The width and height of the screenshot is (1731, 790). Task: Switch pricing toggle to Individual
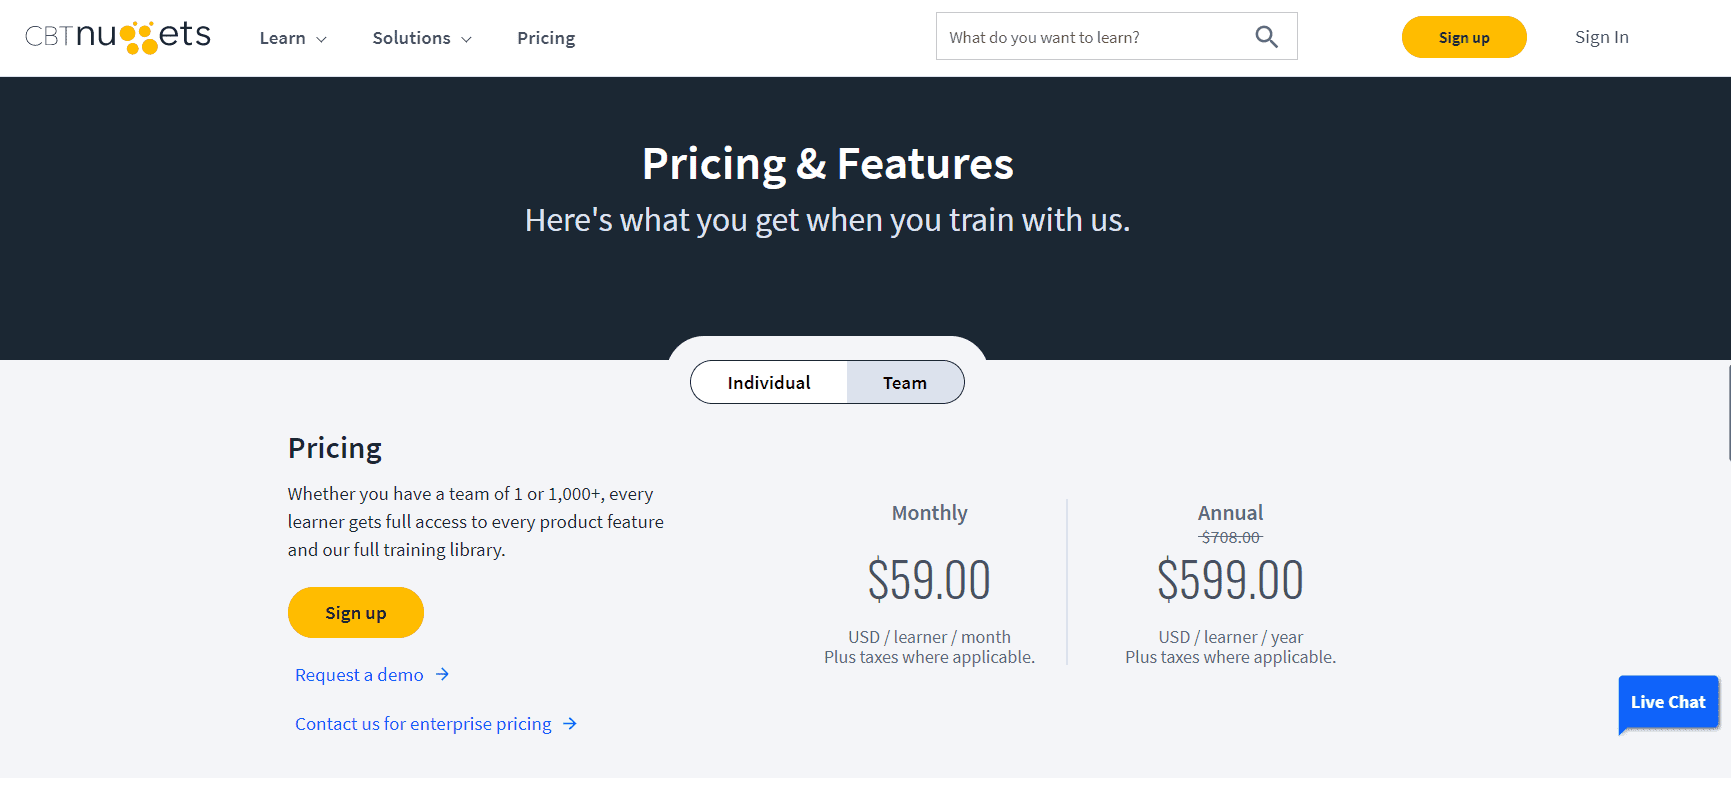(769, 382)
